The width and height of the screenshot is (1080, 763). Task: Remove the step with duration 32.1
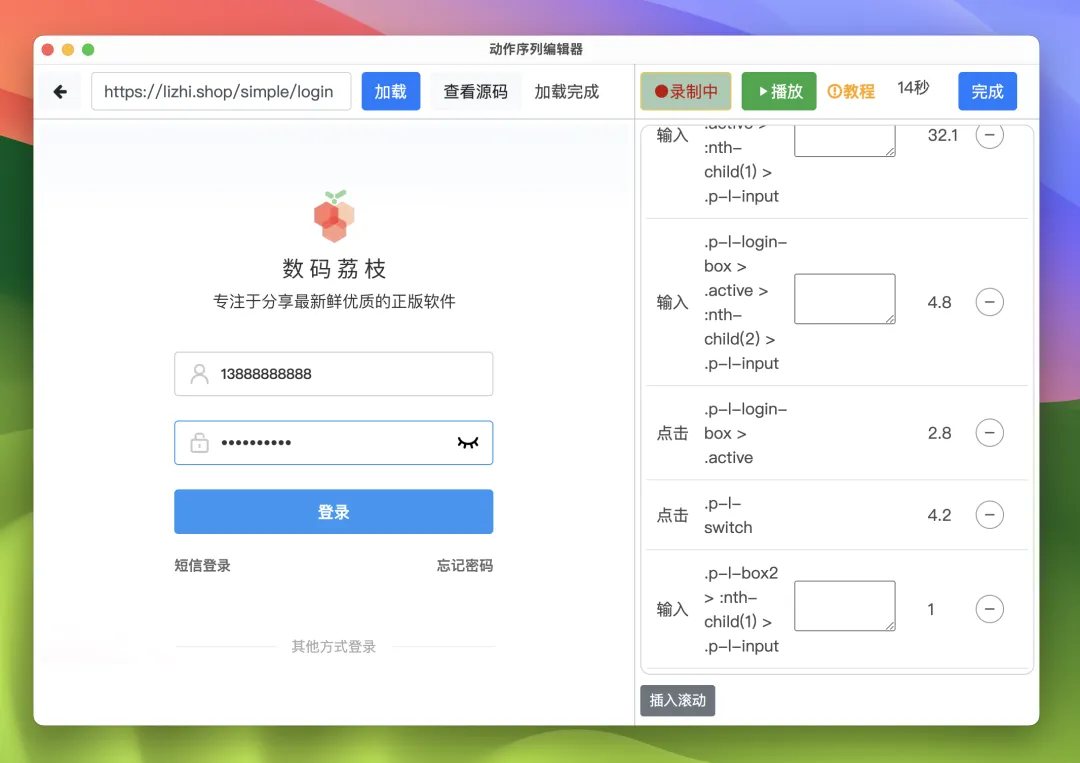coord(989,135)
